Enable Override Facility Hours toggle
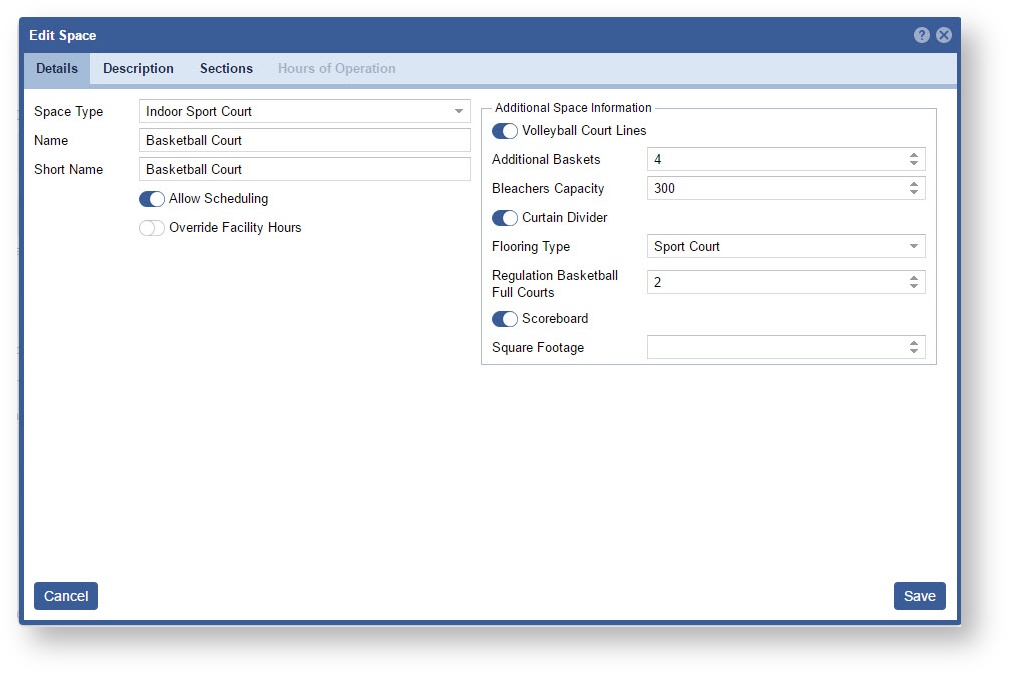This screenshot has width=1009, height=675. pos(152,228)
